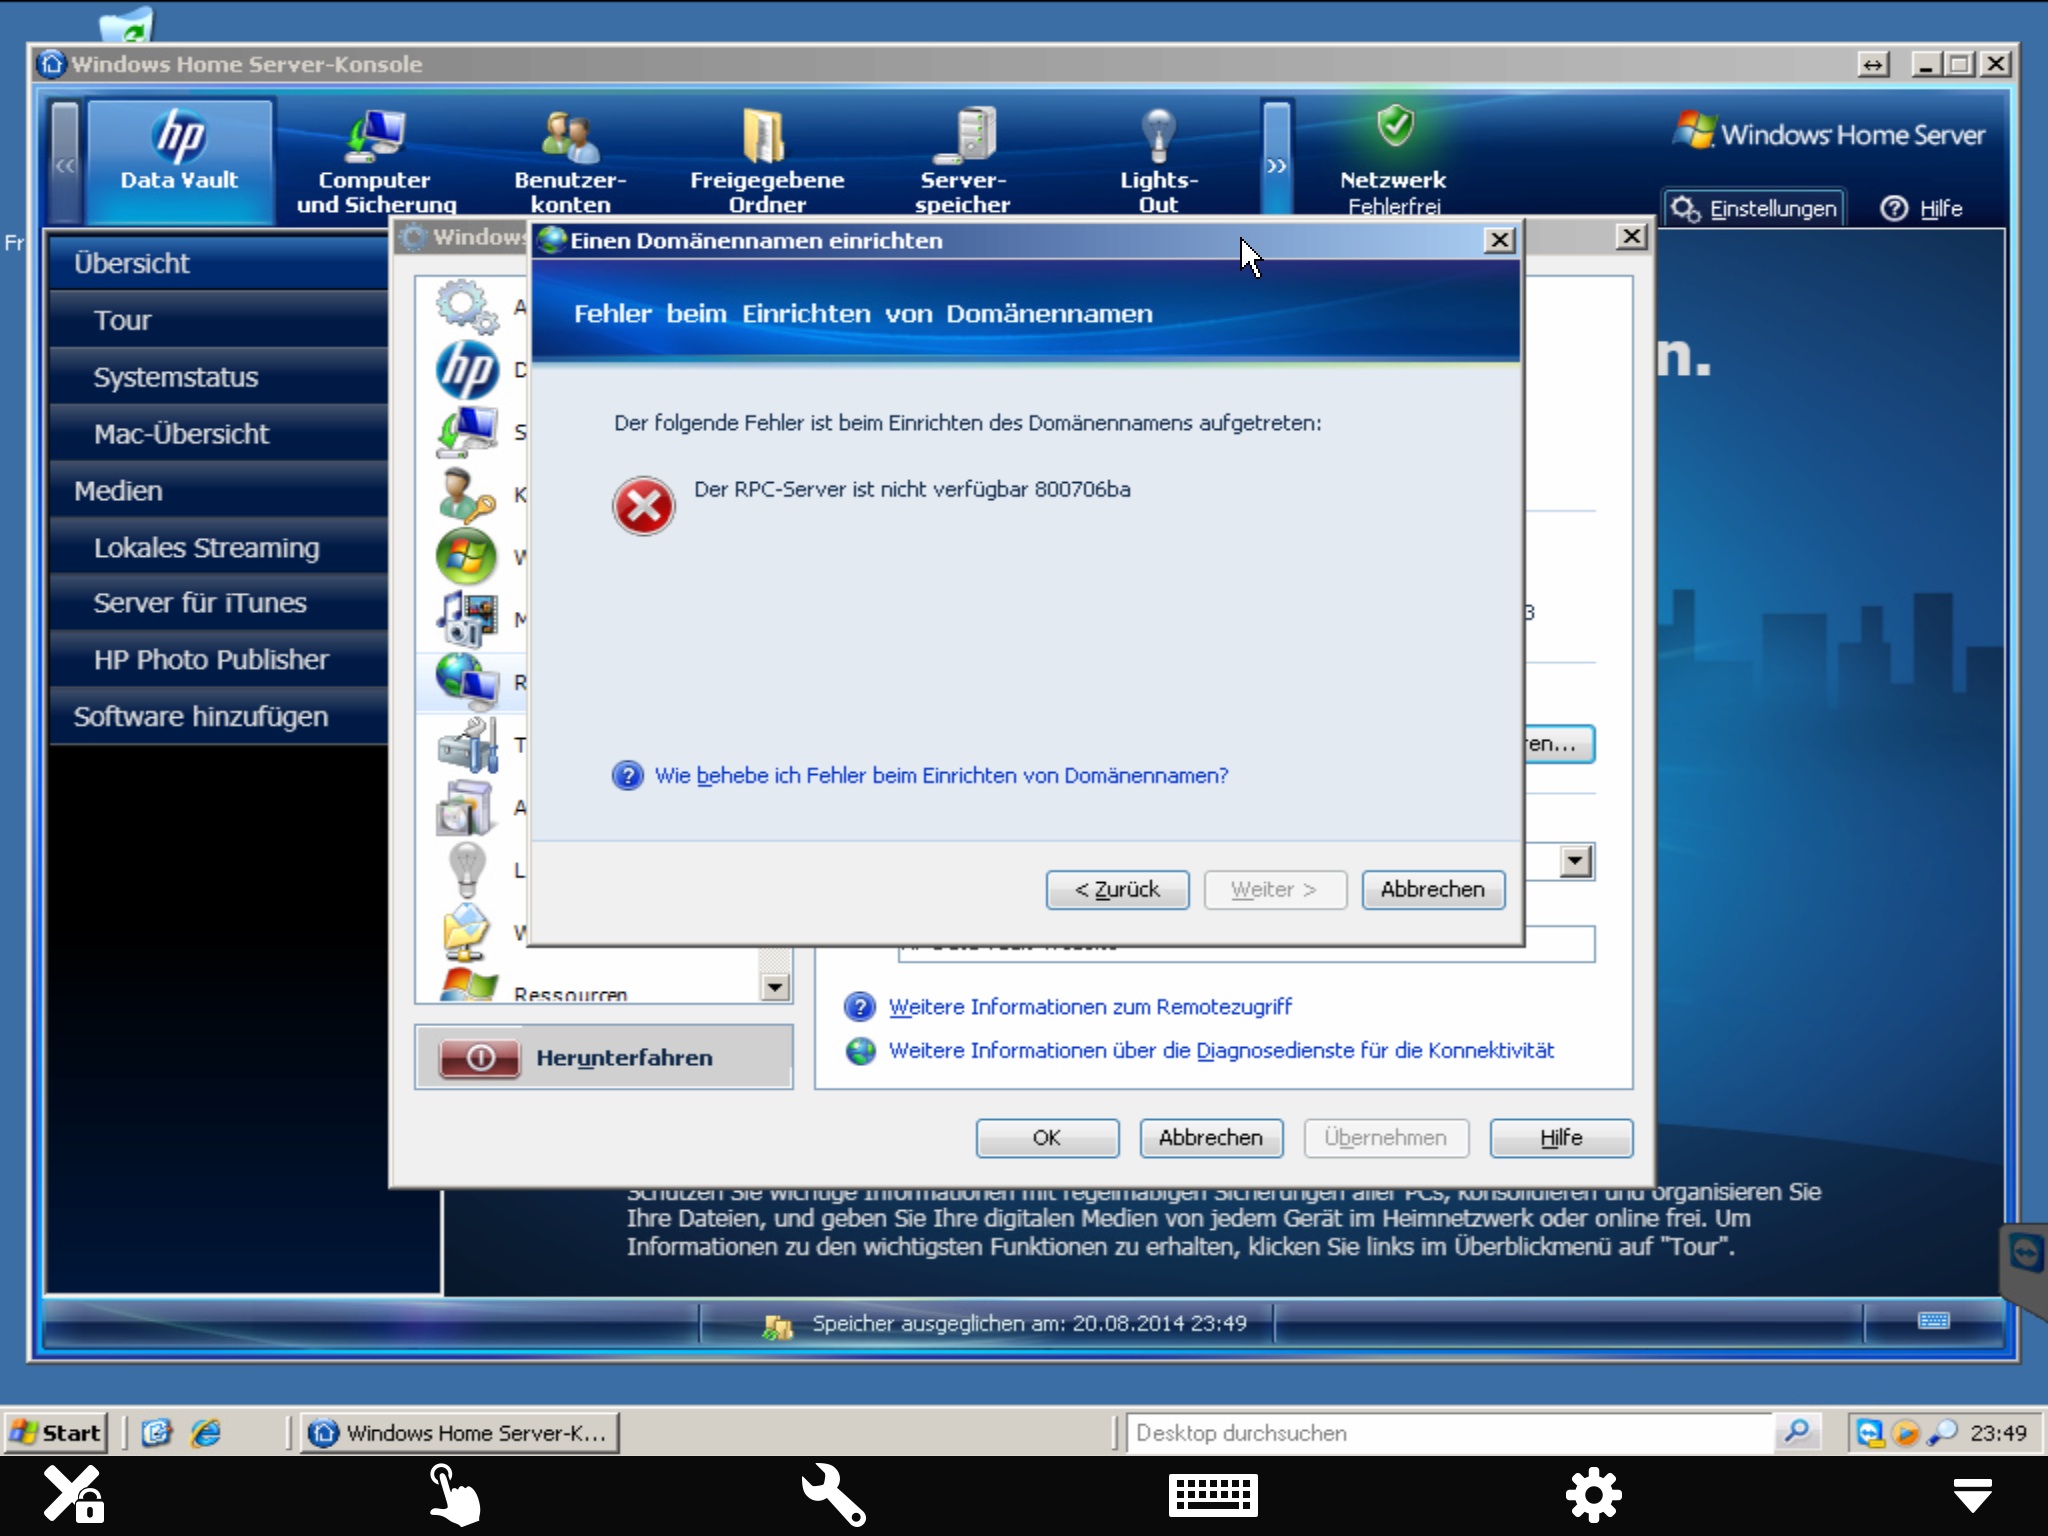This screenshot has height=1536, width=2048.
Task: Launch Internet Explorer from quick launch
Action: (206, 1433)
